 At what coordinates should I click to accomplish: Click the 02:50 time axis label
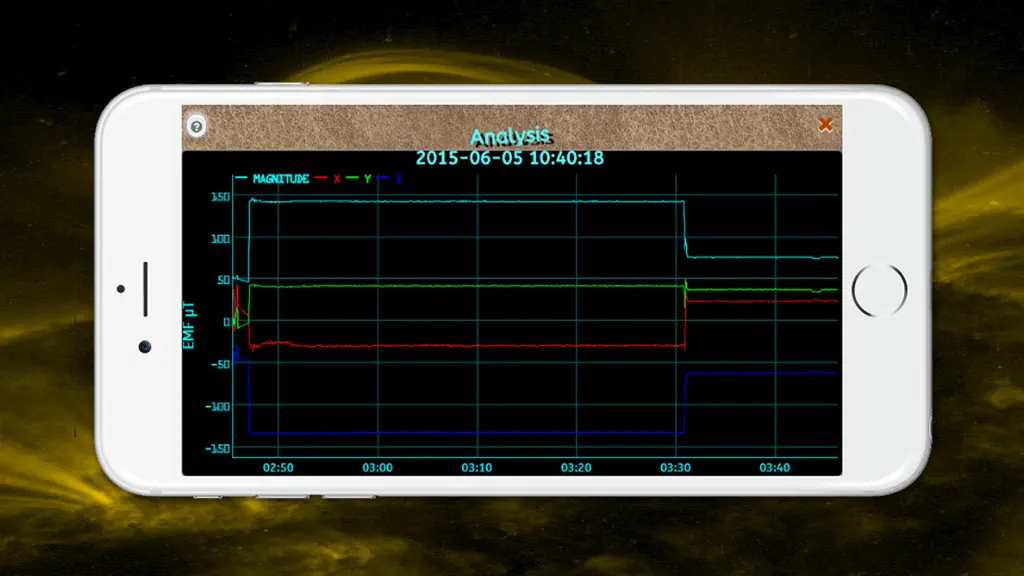(278, 468)
